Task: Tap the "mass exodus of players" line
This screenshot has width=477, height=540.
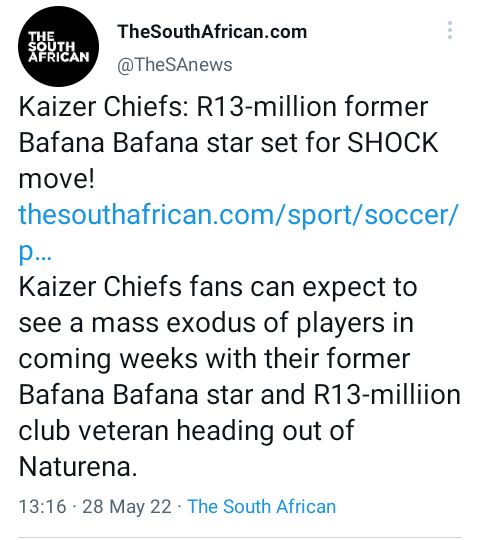Action: (x=236, y=323)
